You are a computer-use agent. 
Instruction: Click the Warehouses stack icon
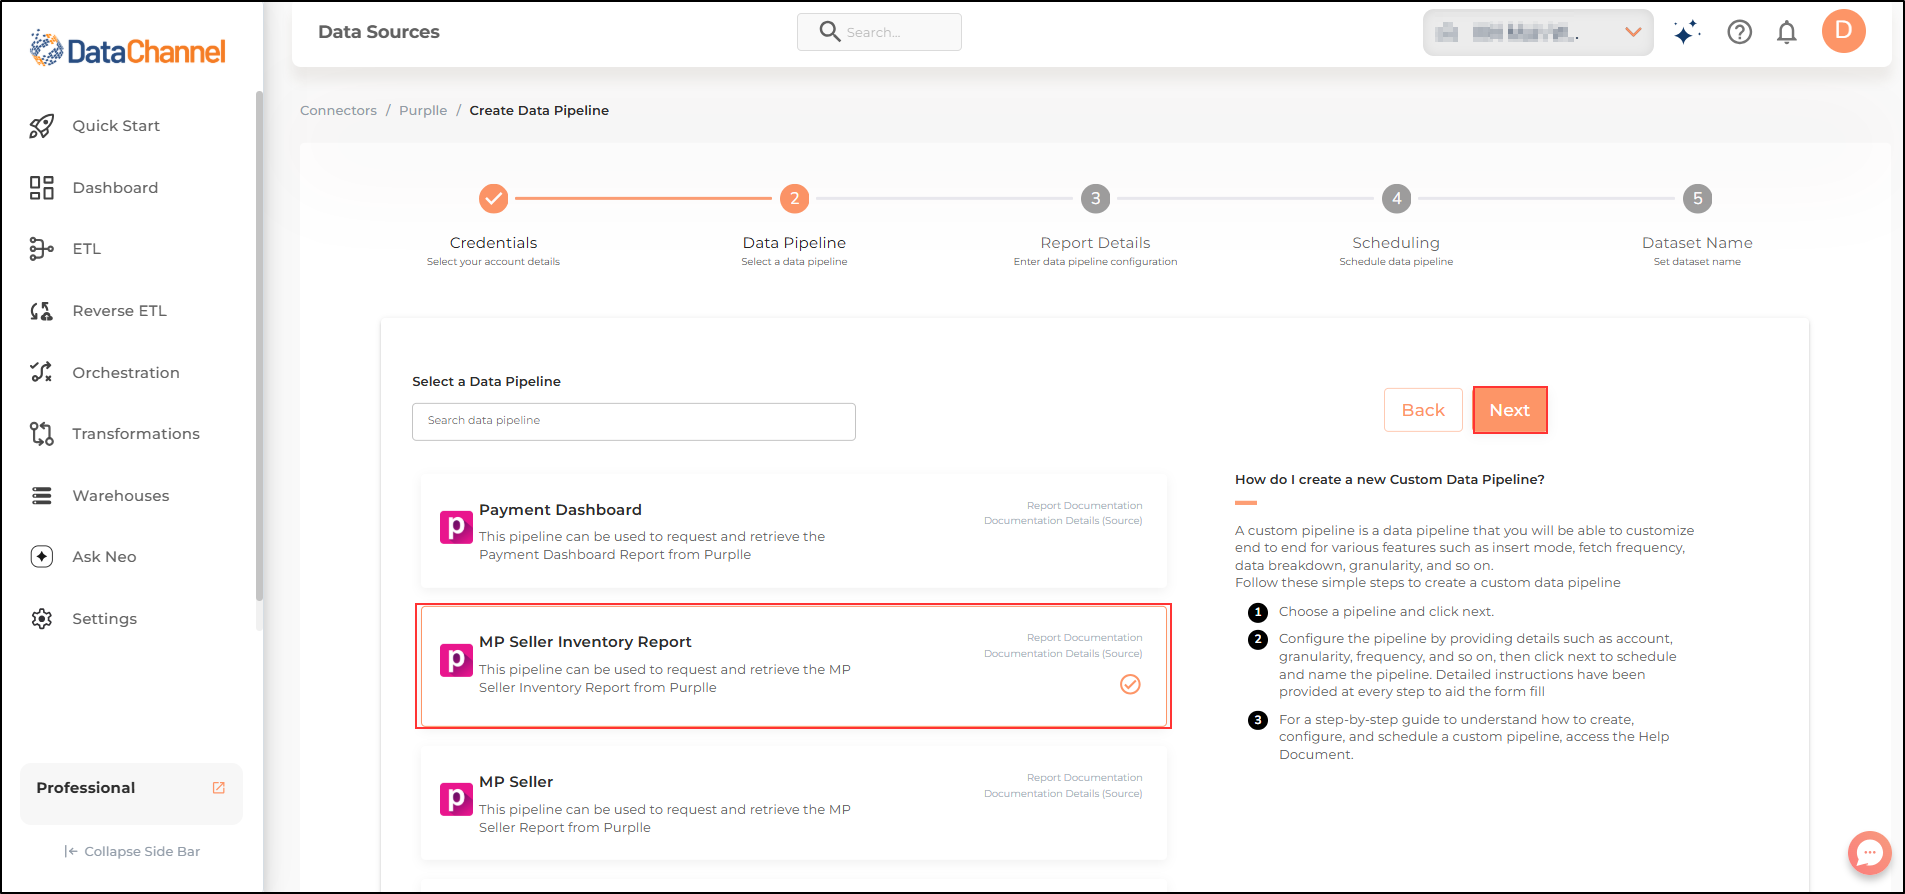click(41, 496)
